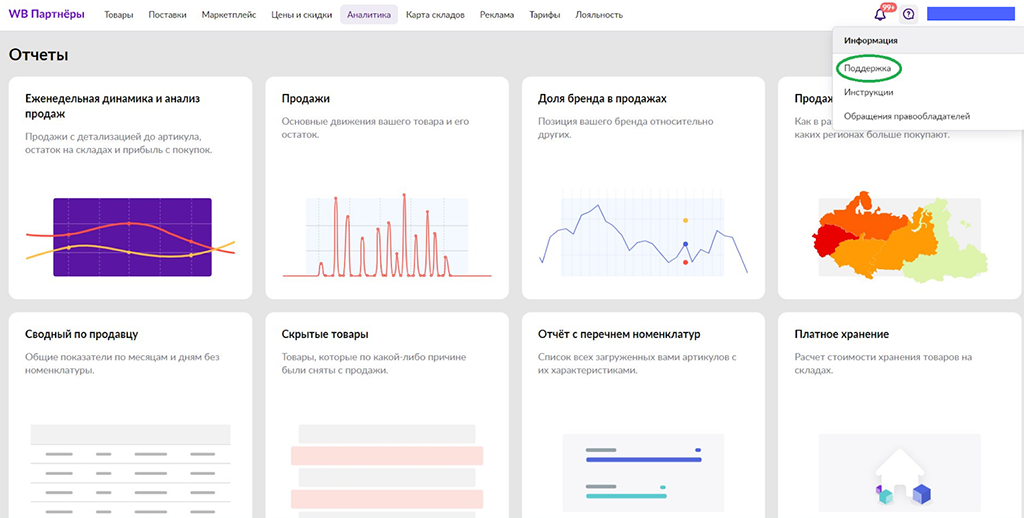Click the weekly dynamics purple chart thumbnail

pyautogui.click(x=131, y=237)
